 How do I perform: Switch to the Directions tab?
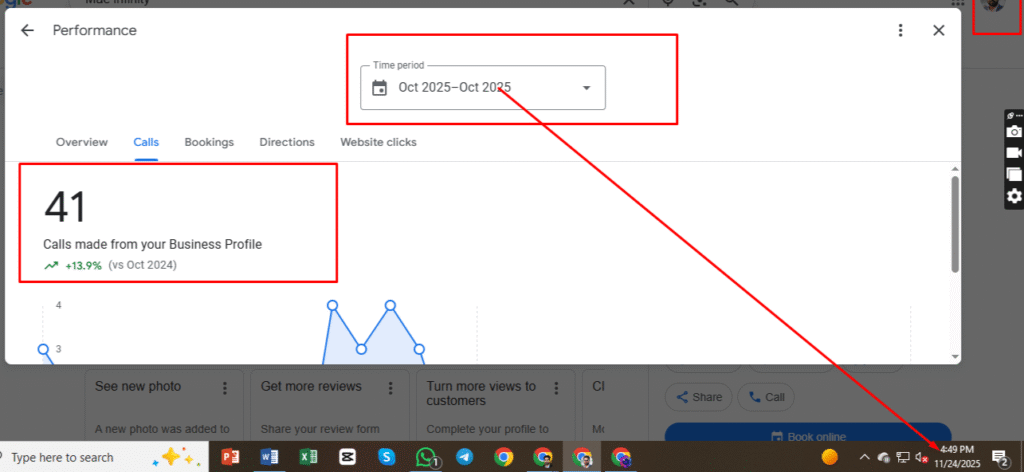point(287,142)
